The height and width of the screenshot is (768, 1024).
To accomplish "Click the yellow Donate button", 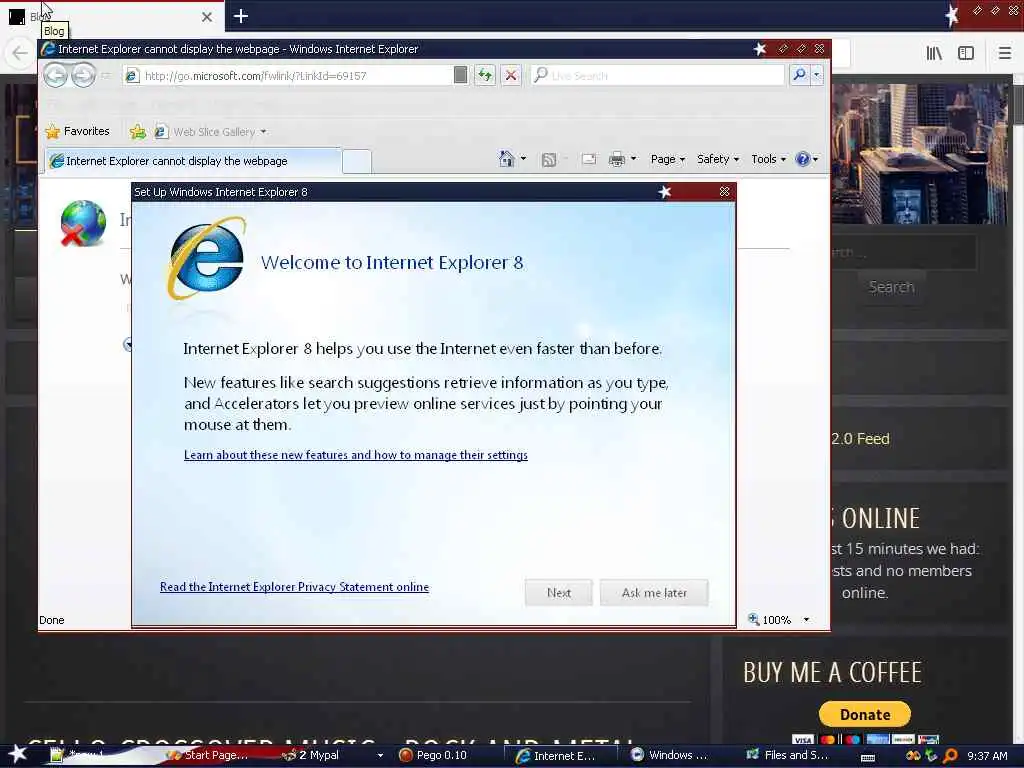I will (x=865, y=714).
